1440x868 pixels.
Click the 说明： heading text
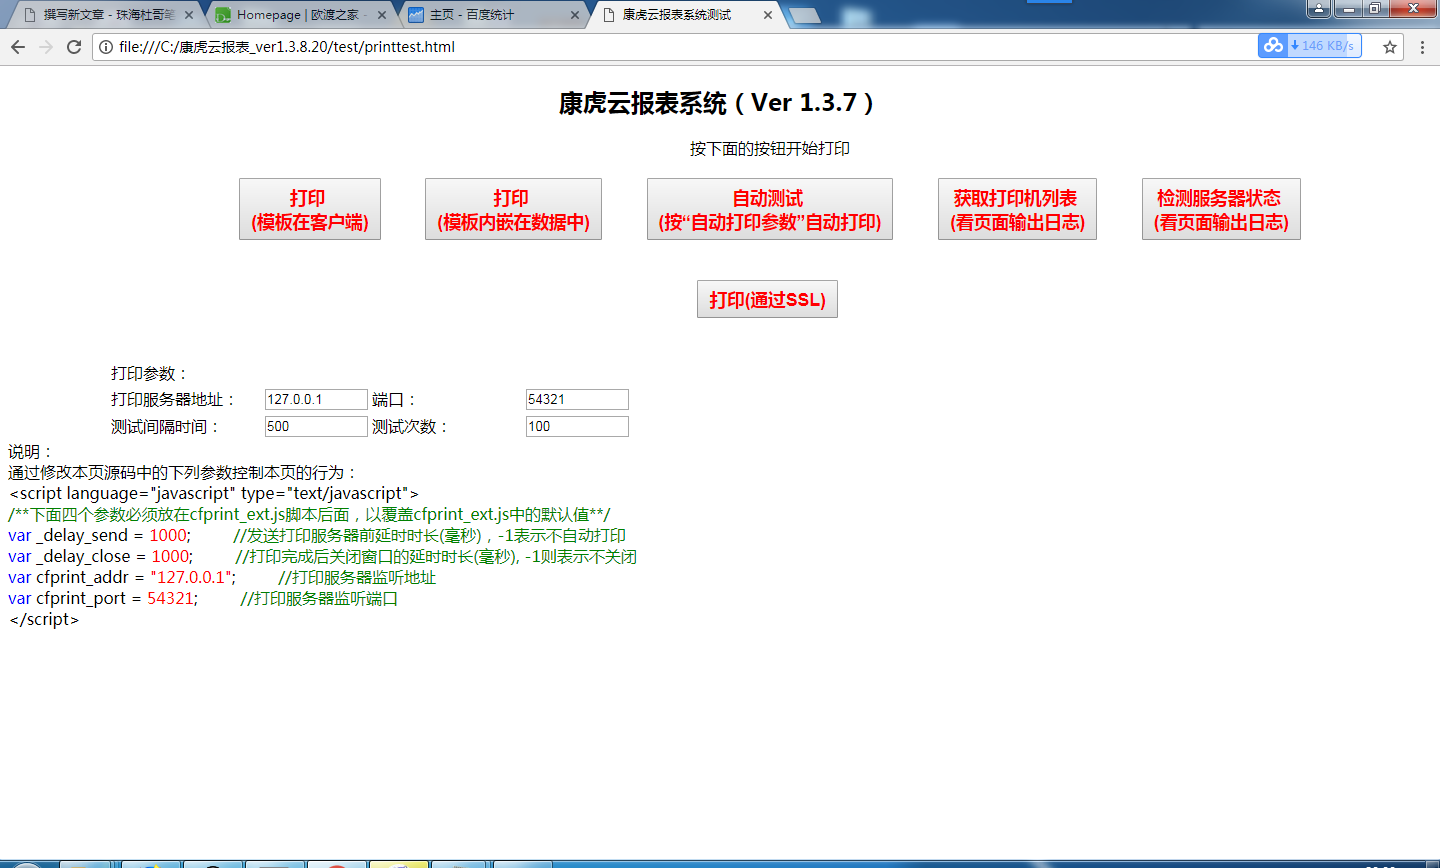tap(31, 452)
